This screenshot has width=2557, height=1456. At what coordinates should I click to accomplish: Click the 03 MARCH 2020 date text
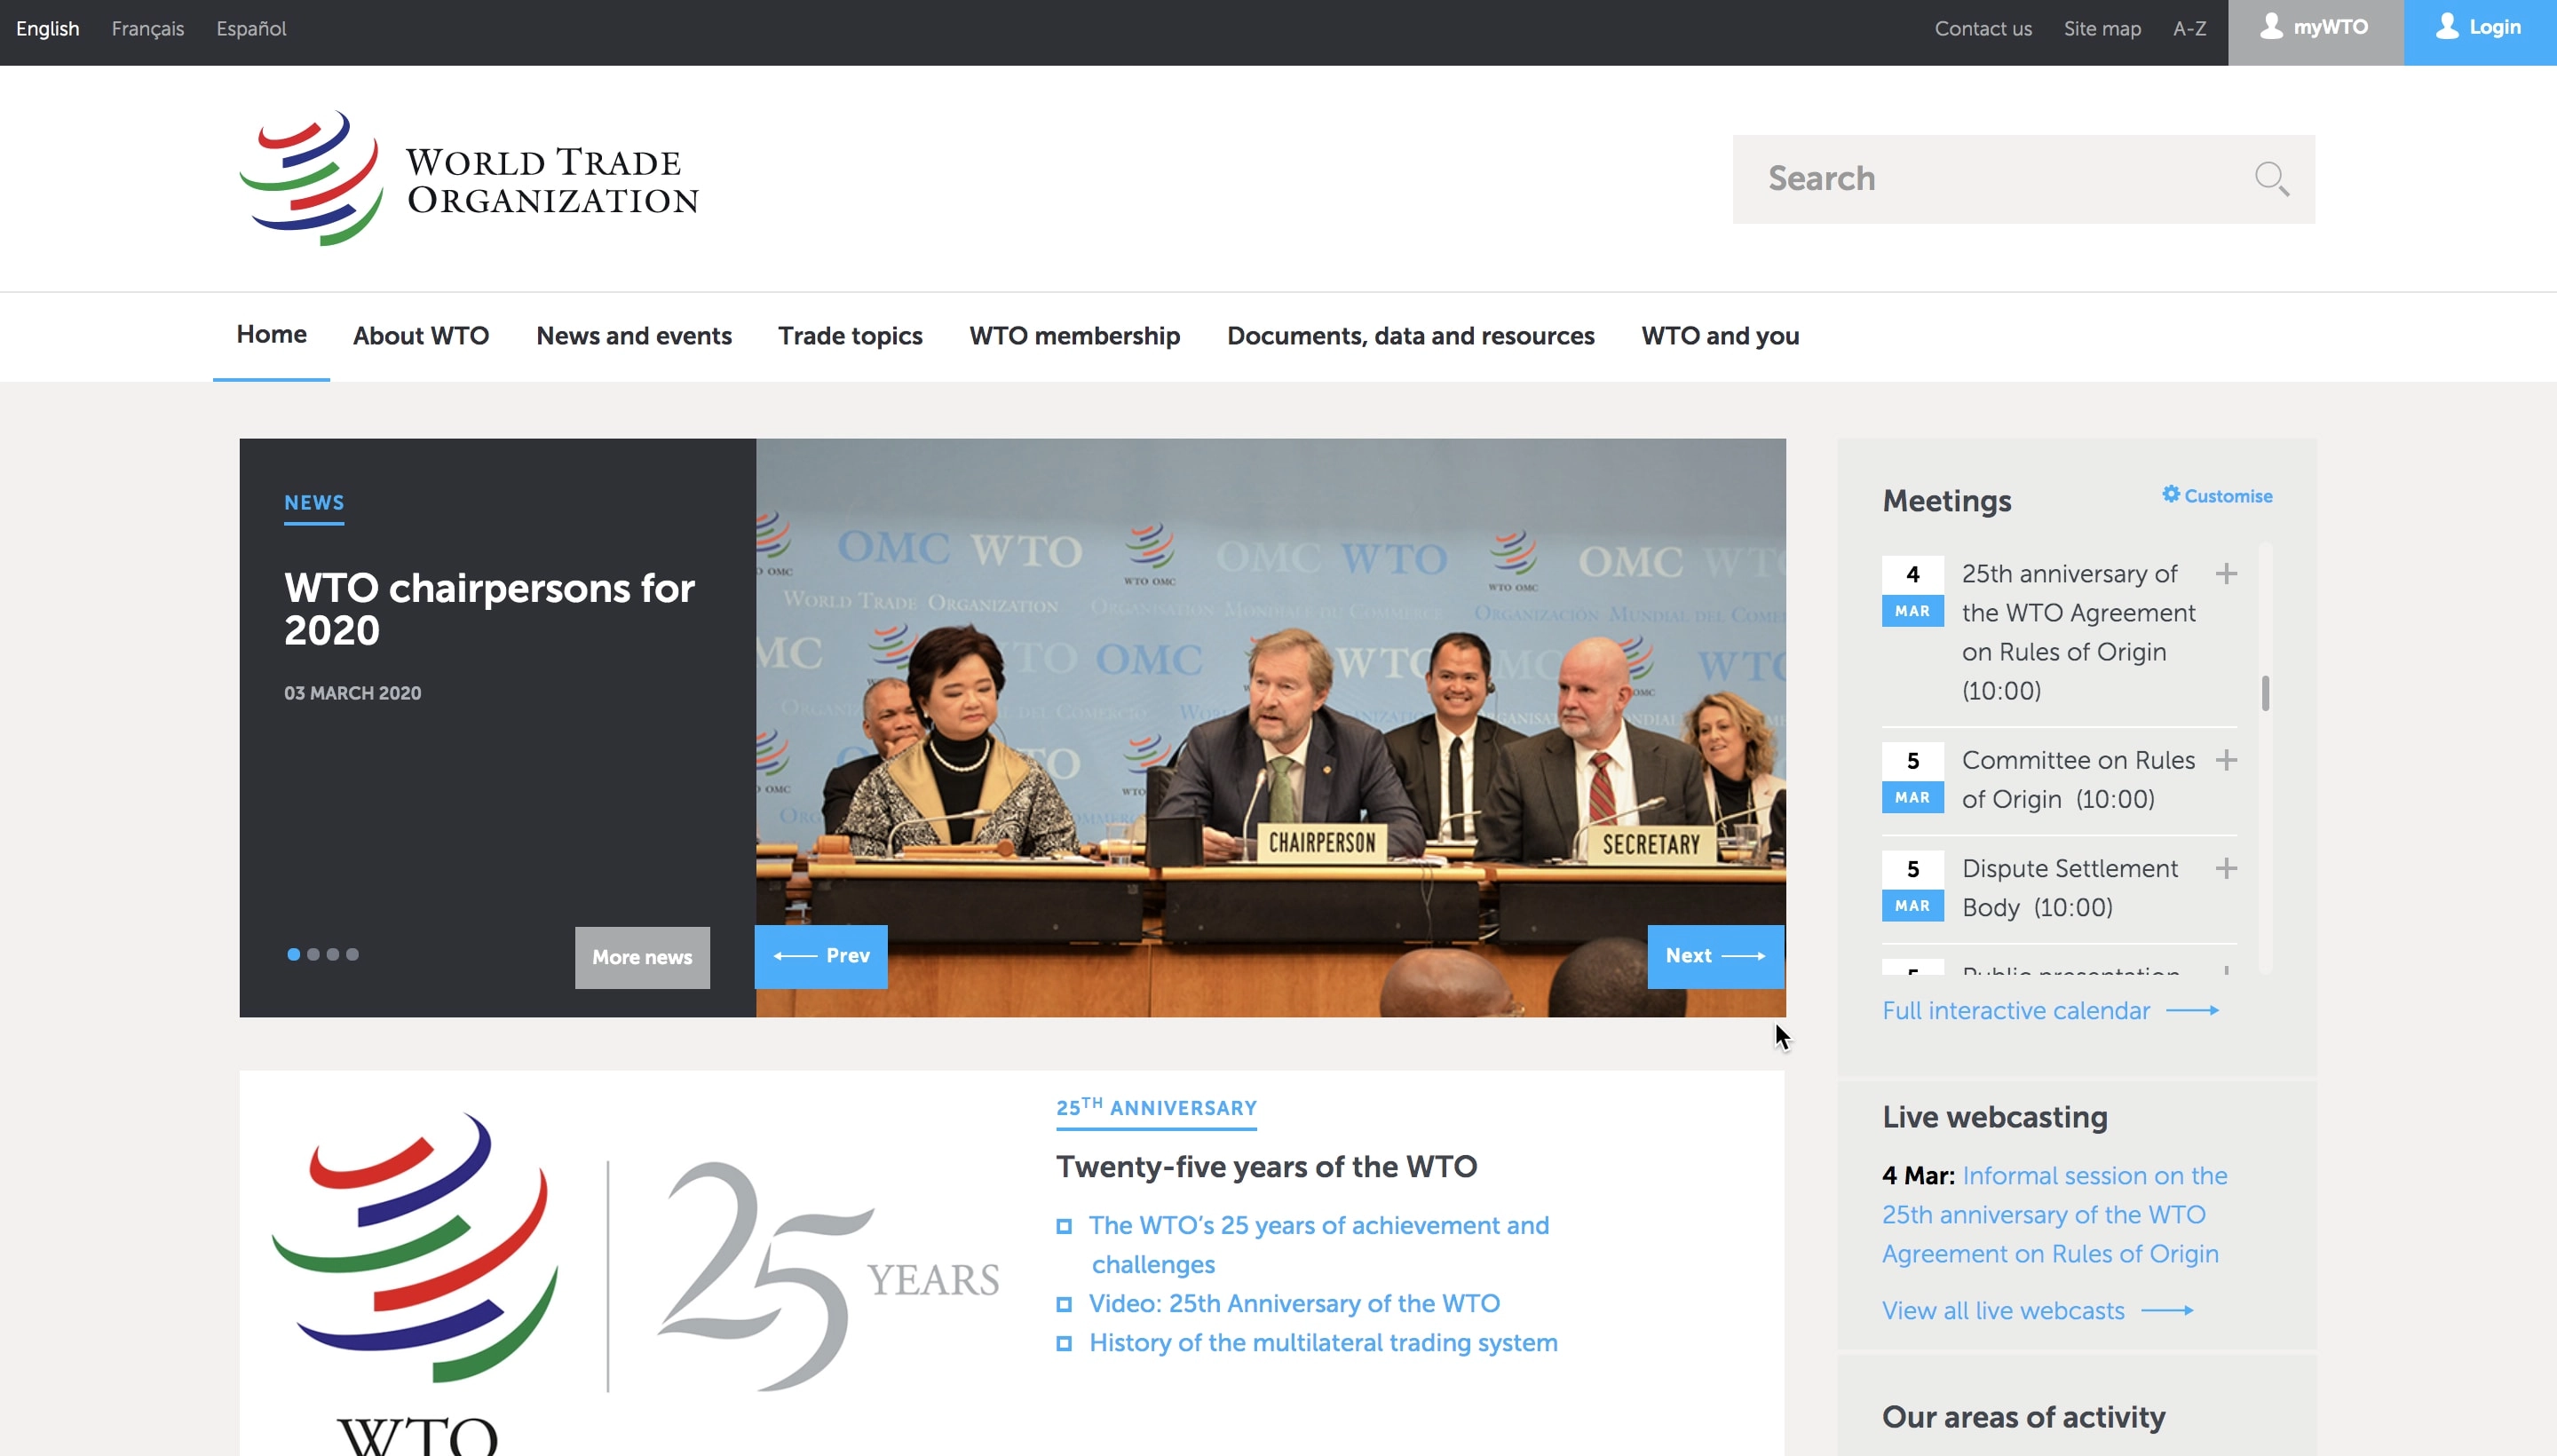click(352, 693)
